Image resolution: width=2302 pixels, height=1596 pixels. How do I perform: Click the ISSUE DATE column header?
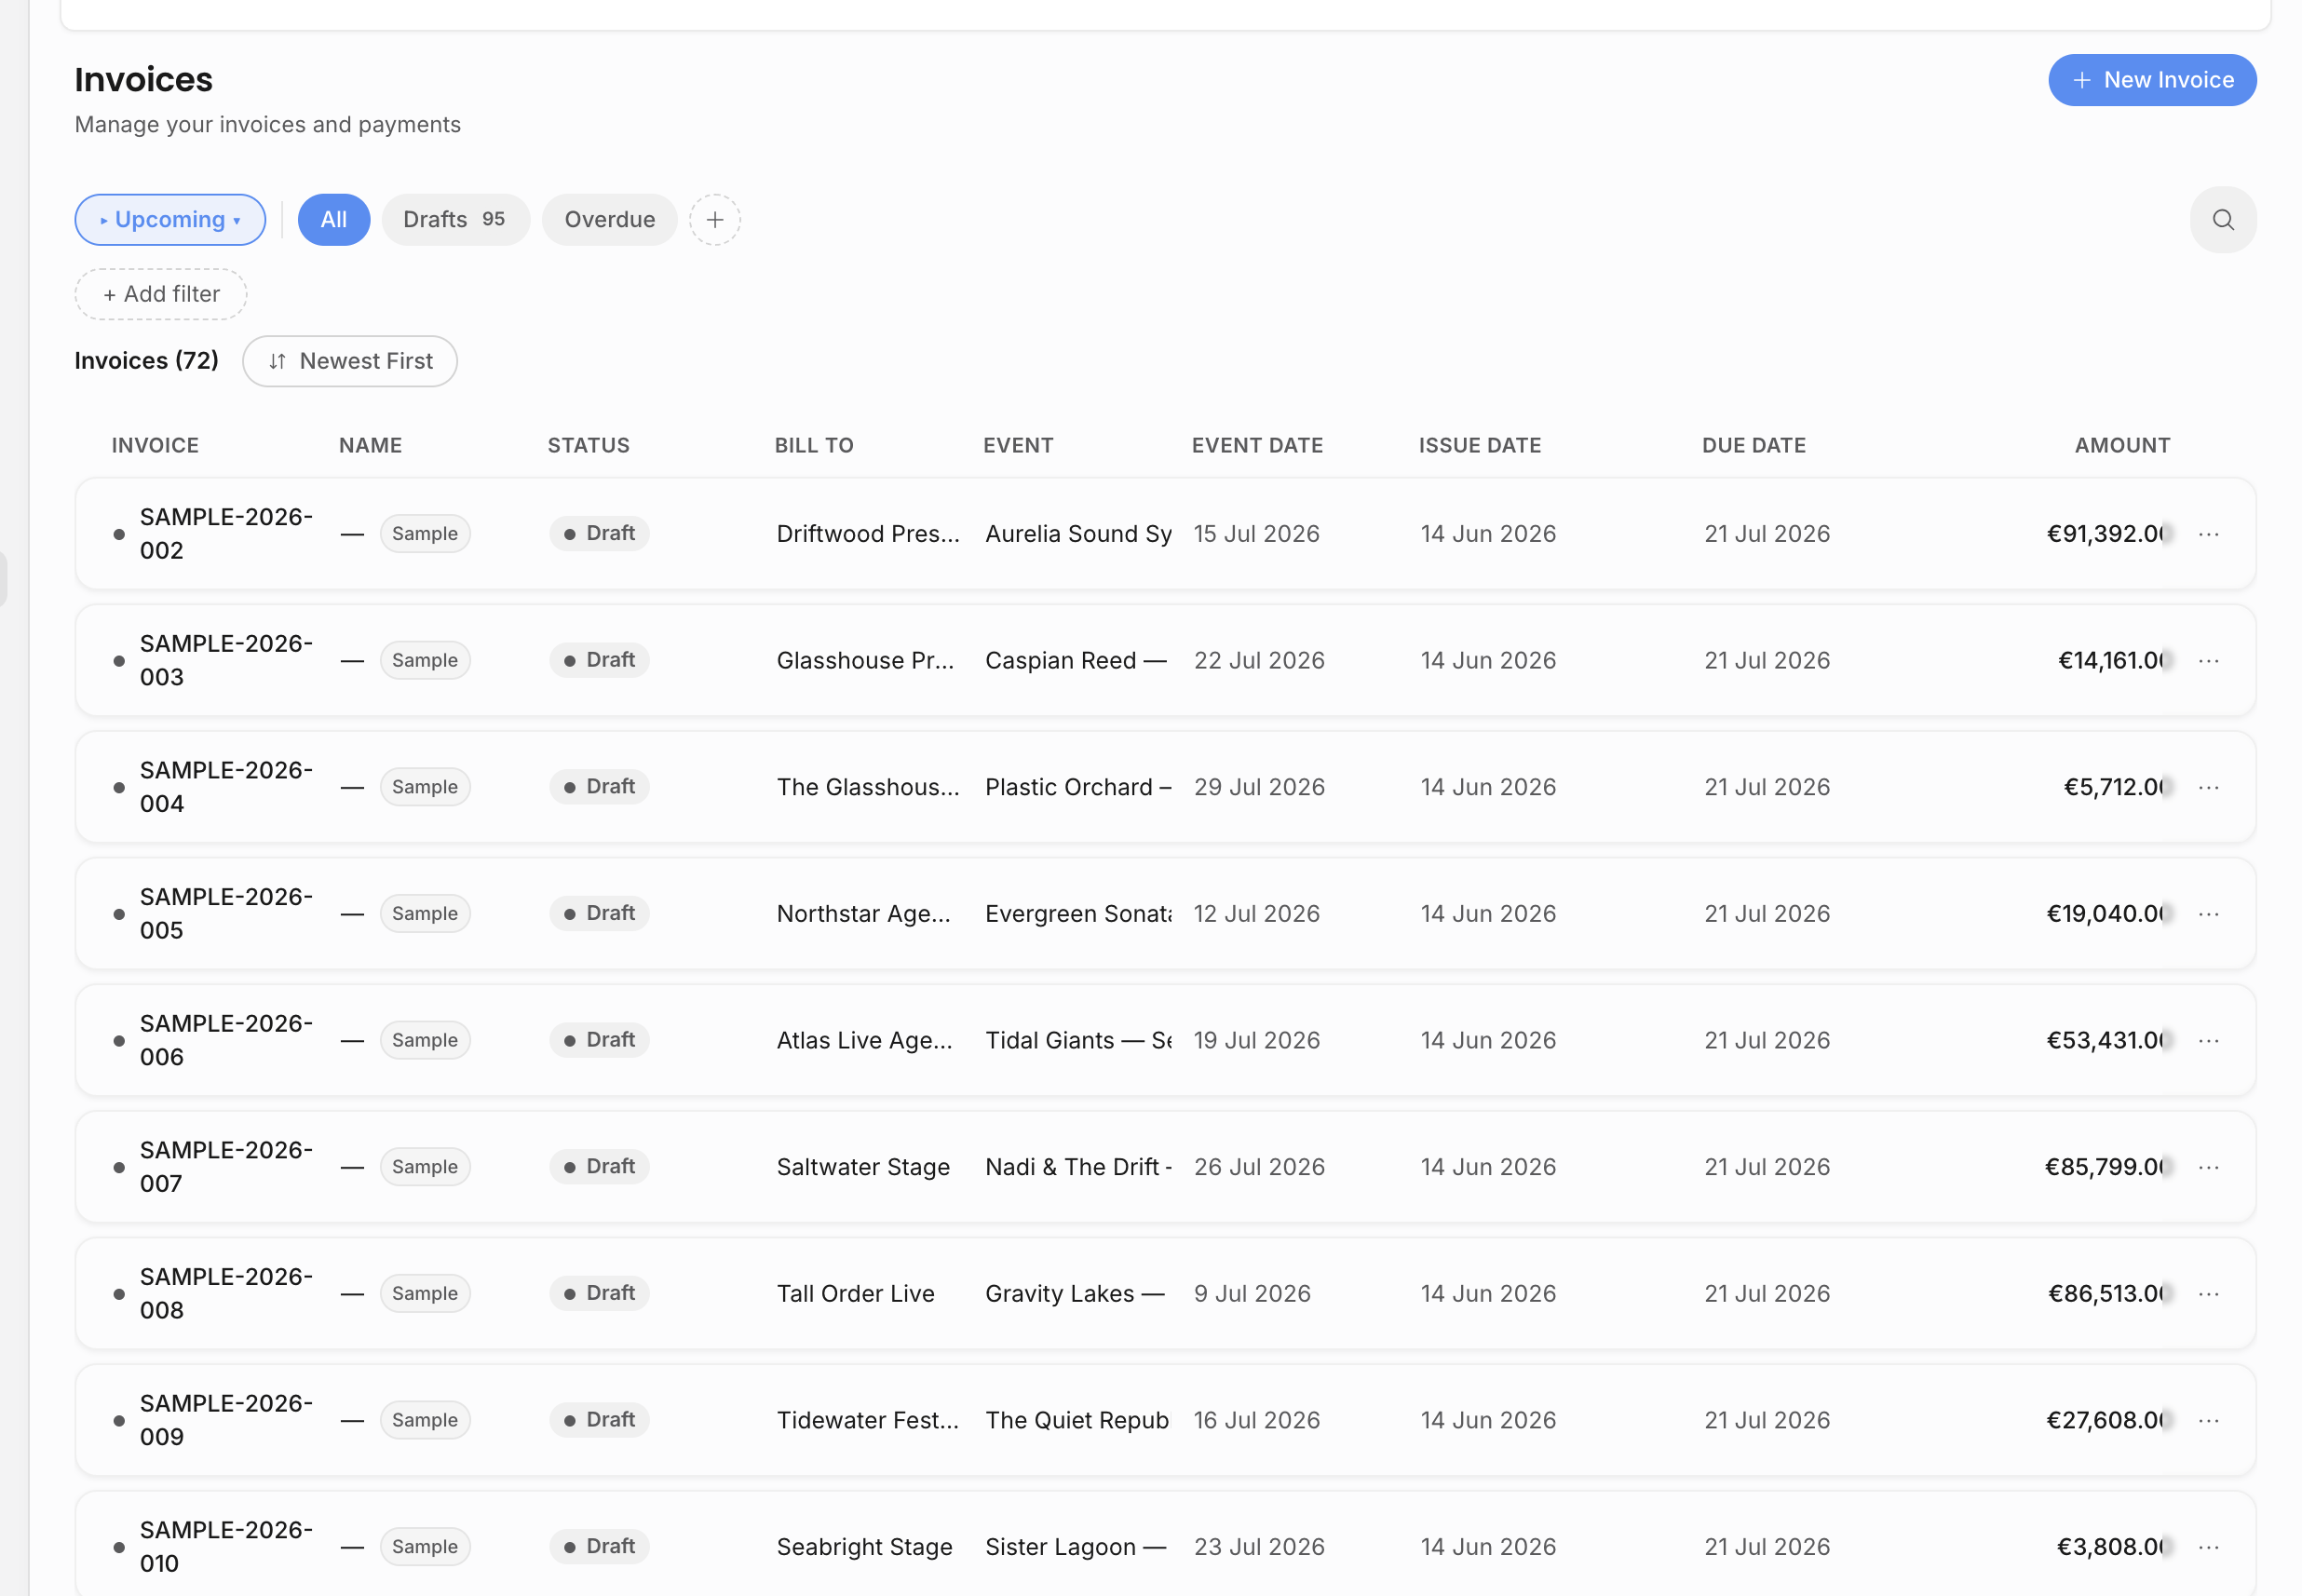[1480, 446]
